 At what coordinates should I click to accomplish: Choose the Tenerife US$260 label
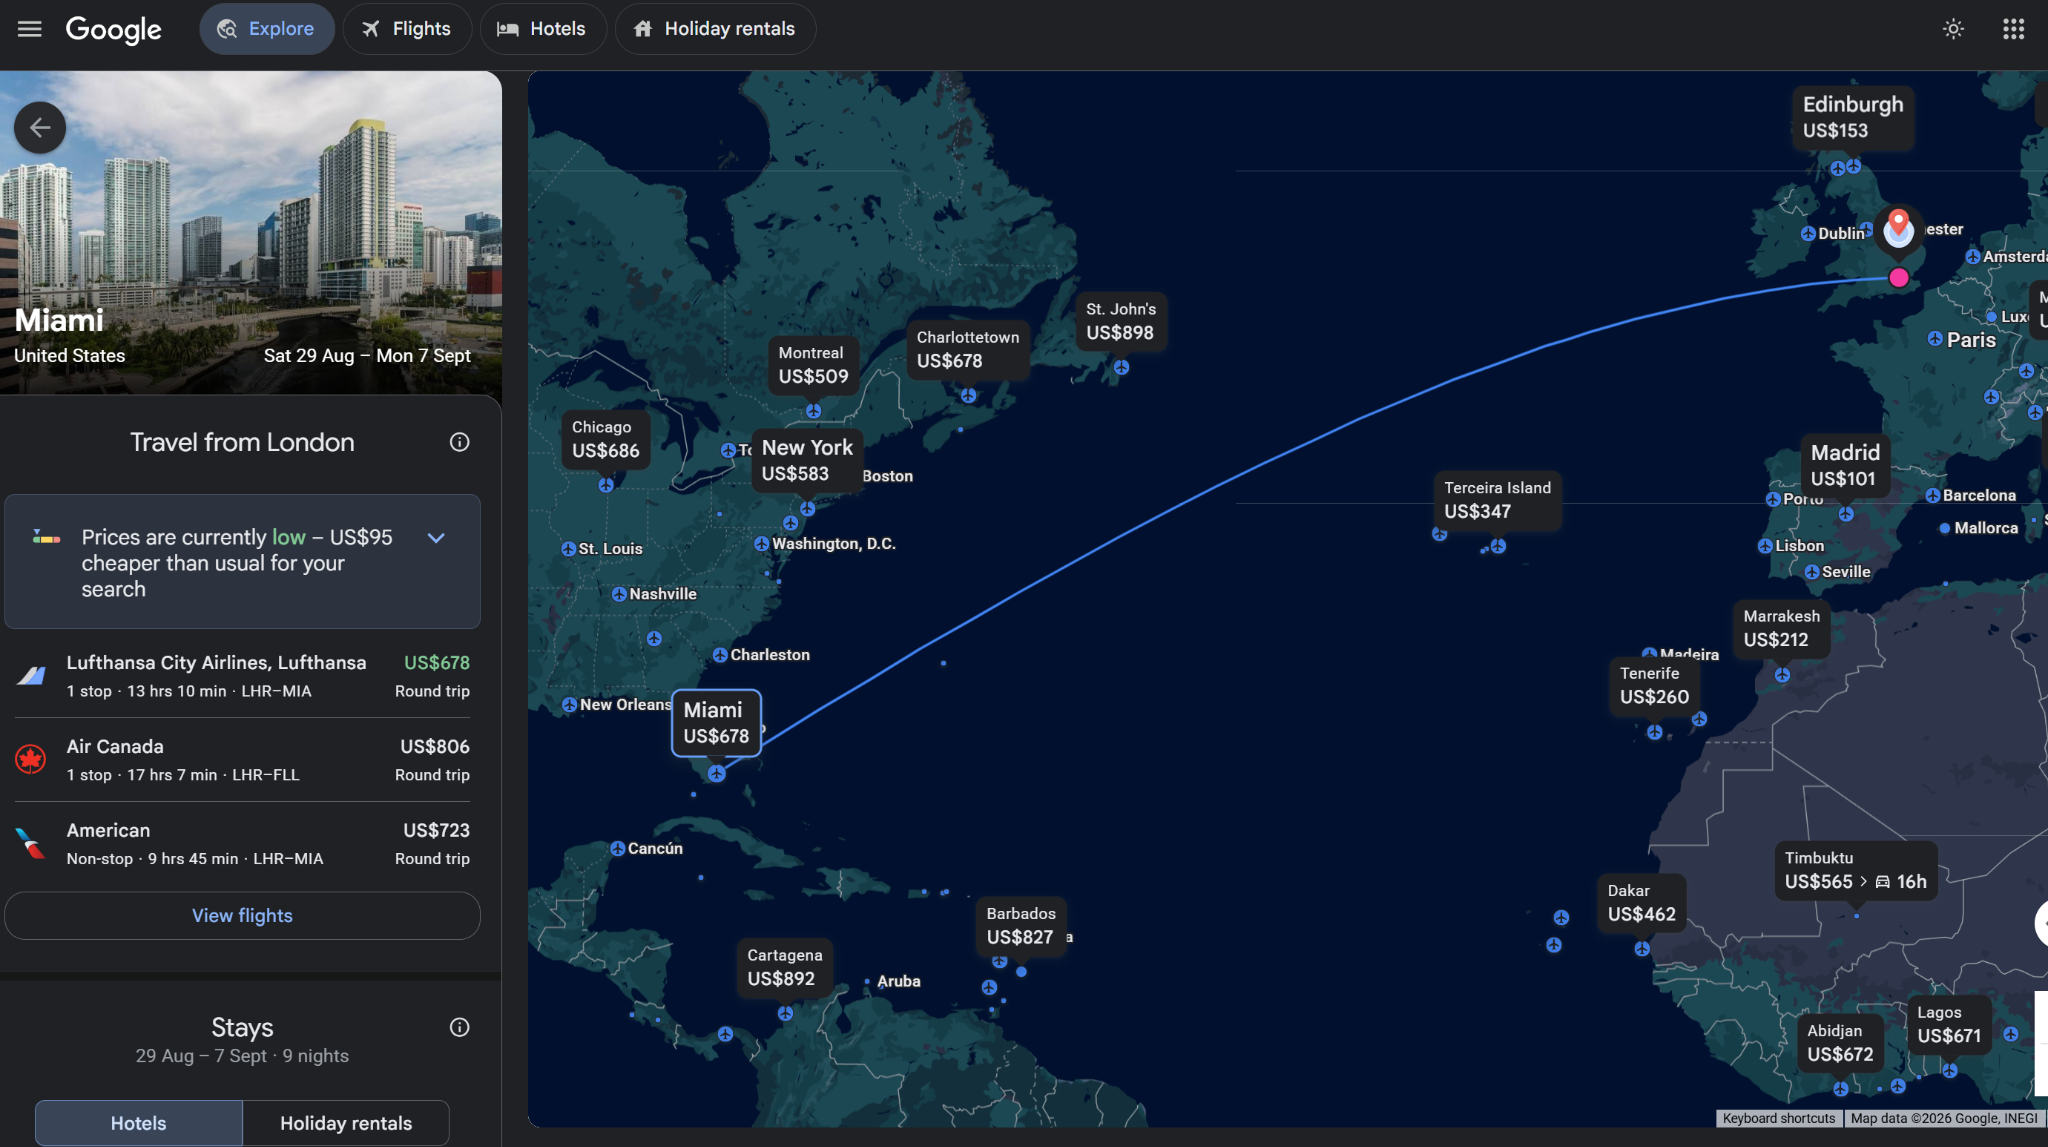[1654, 685]
